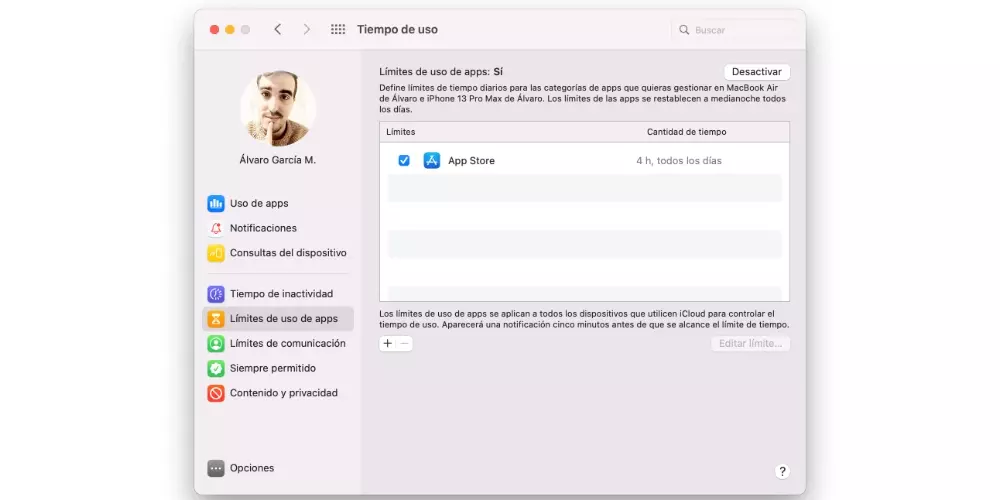Show all preferences grid button

pyautogui.click(x=338, y=30)
